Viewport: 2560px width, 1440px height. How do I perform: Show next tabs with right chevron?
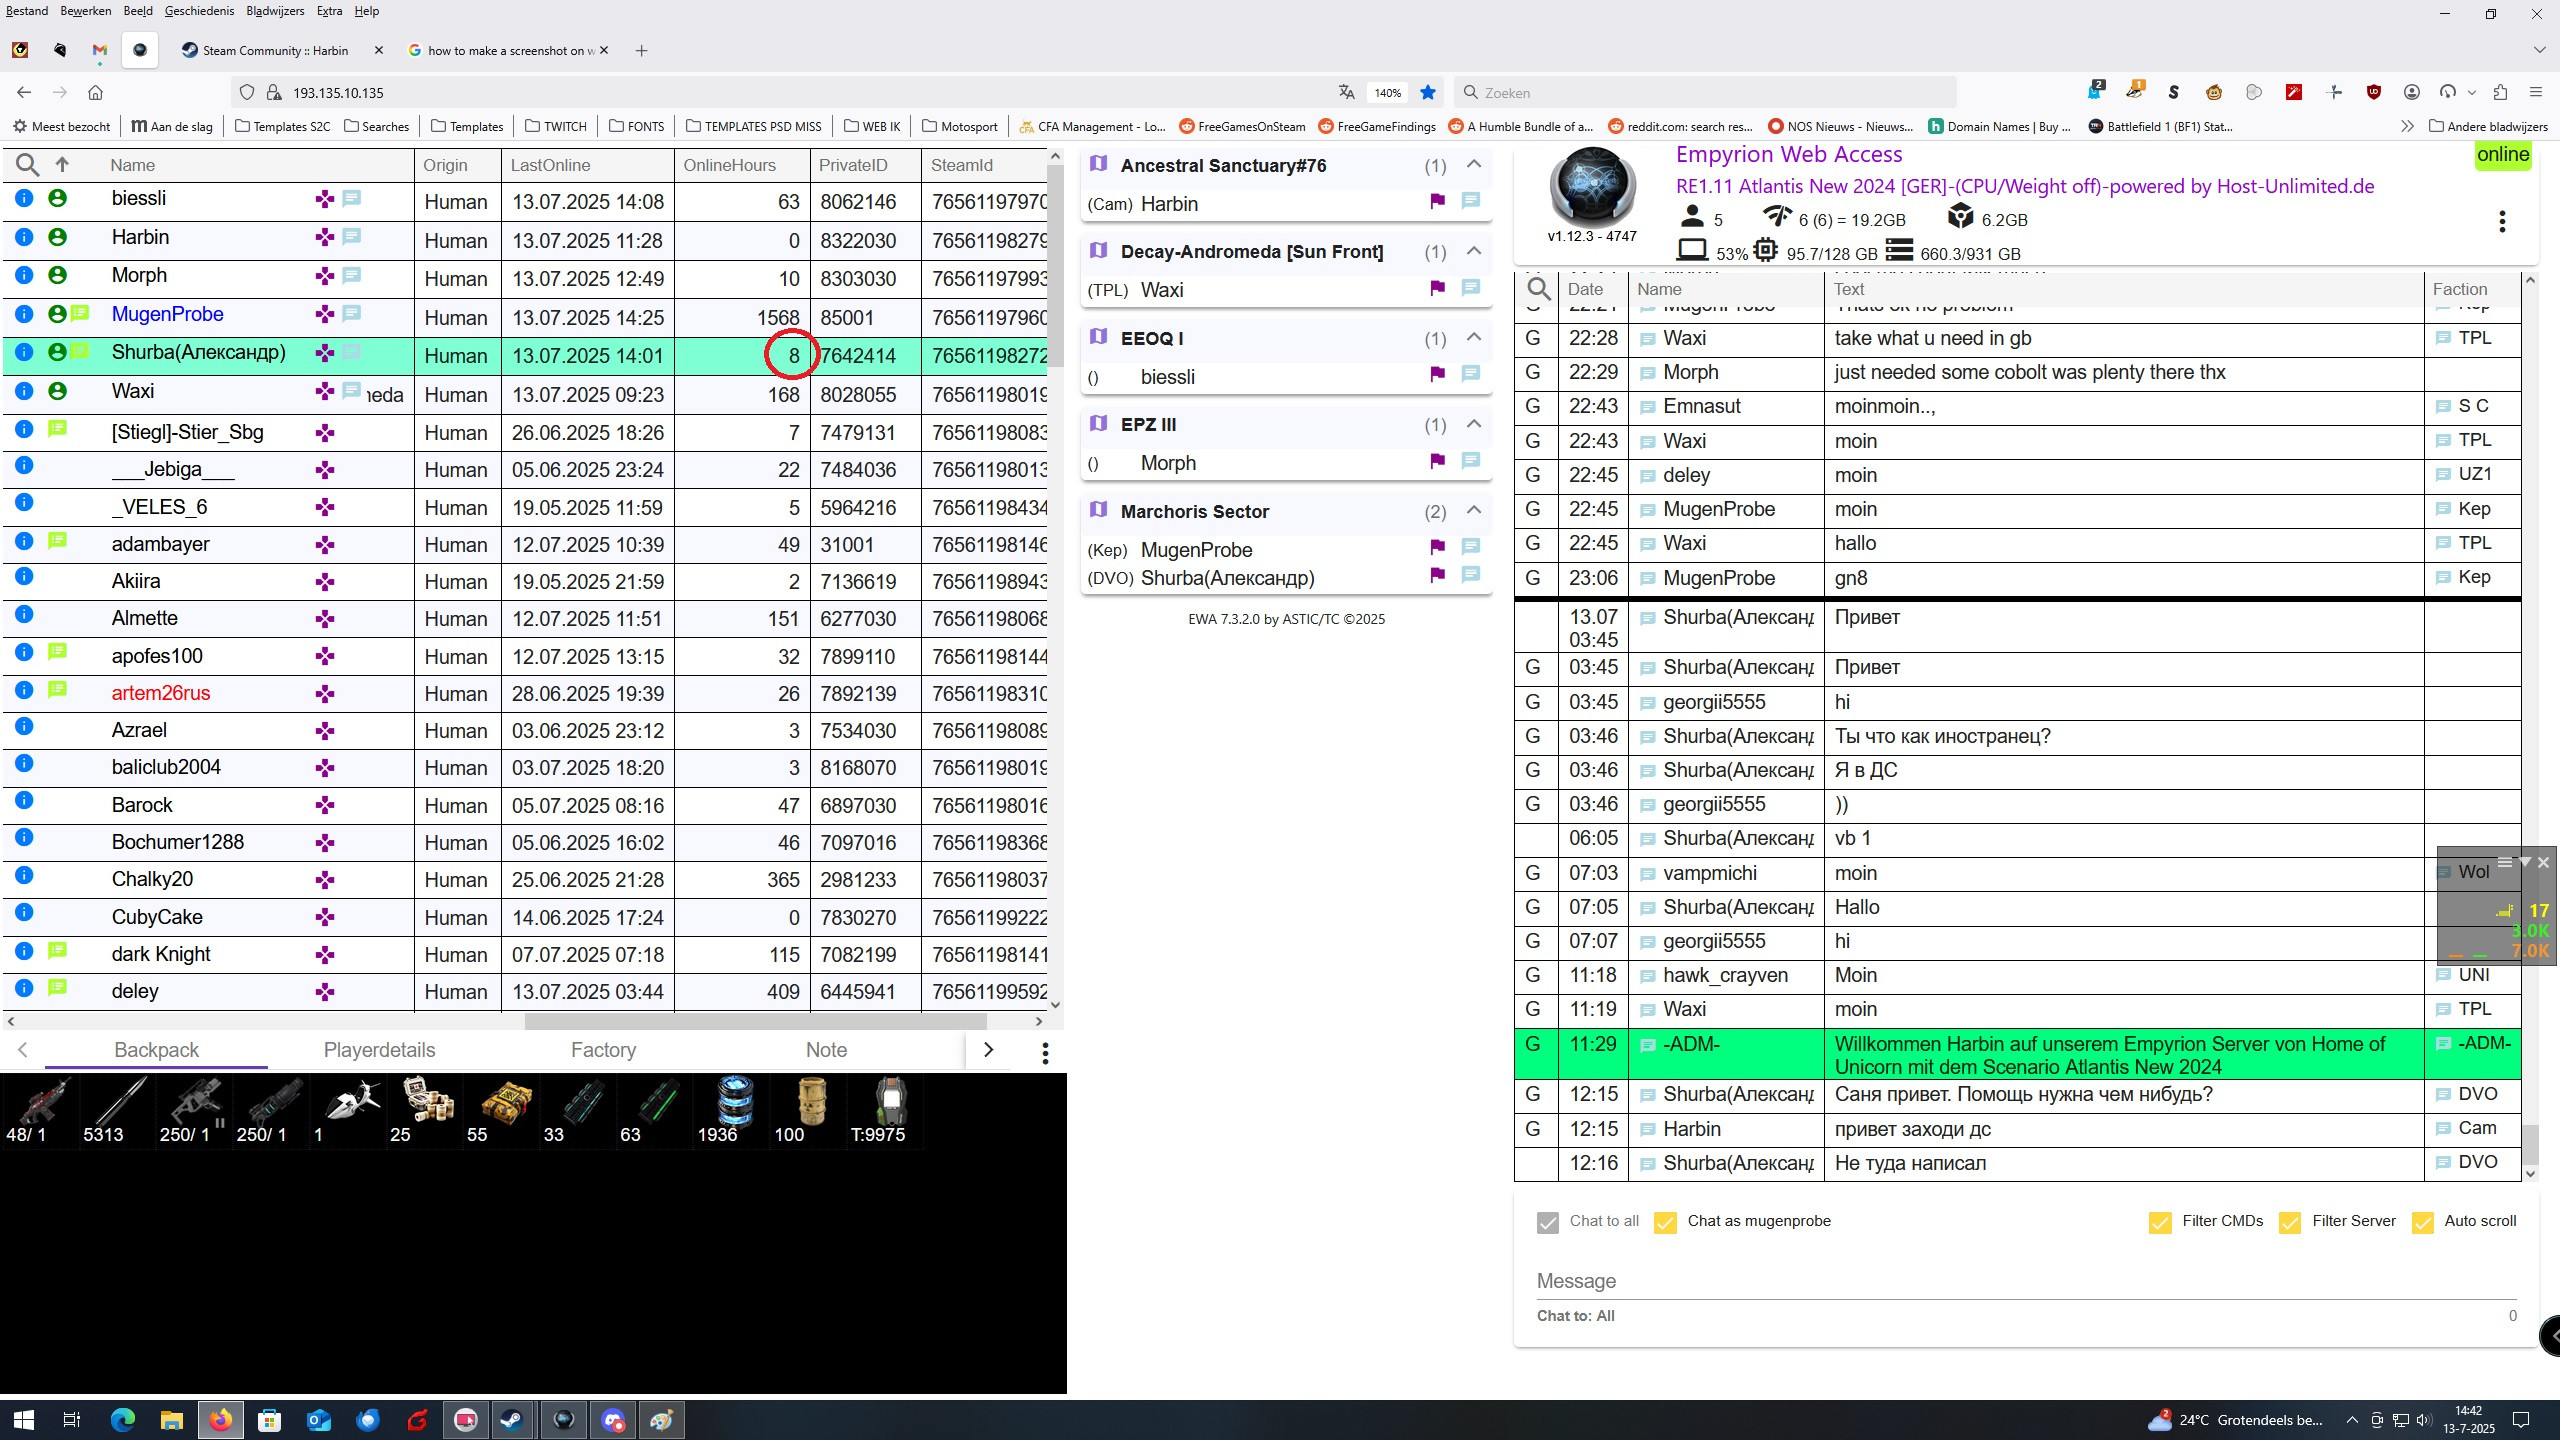coord(988,1050)
